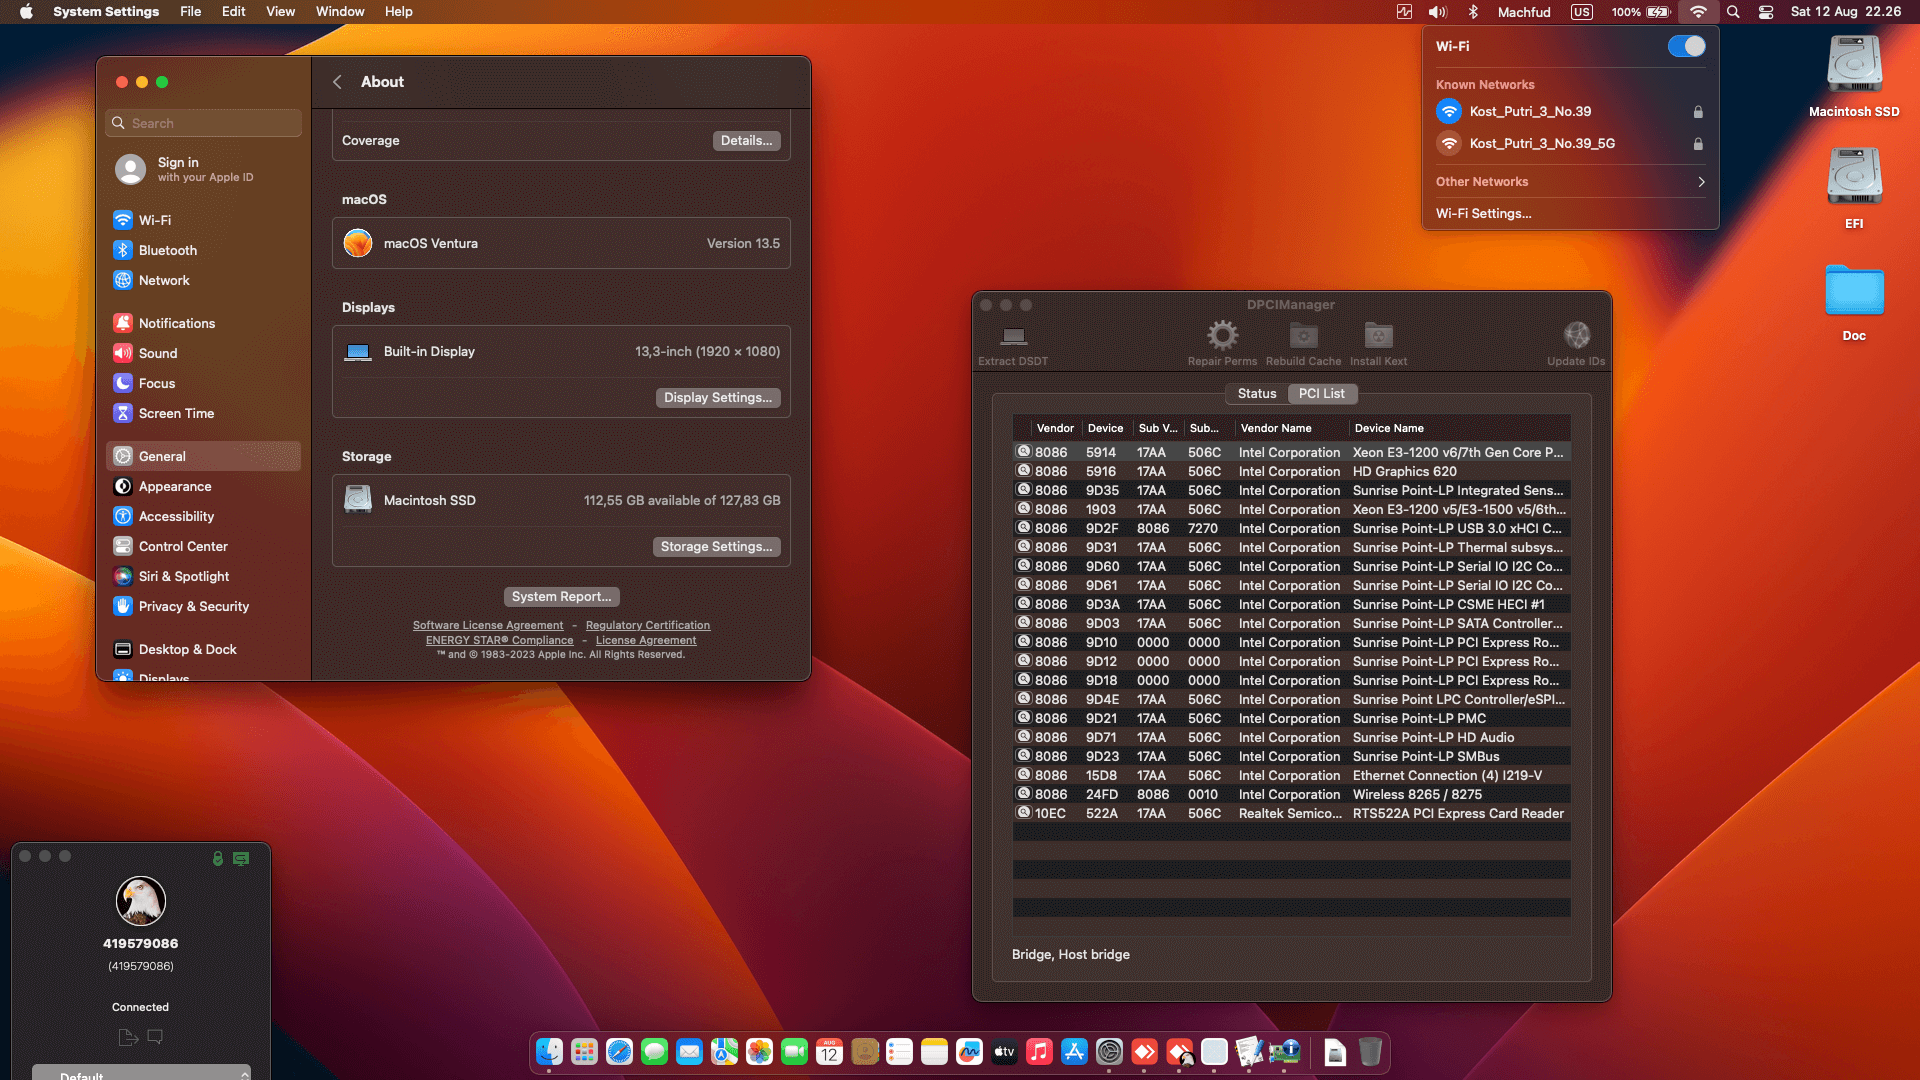1920x1080 pixels.
Task: Turn off the Wi-Fi switch
Action: (1686, 46)
